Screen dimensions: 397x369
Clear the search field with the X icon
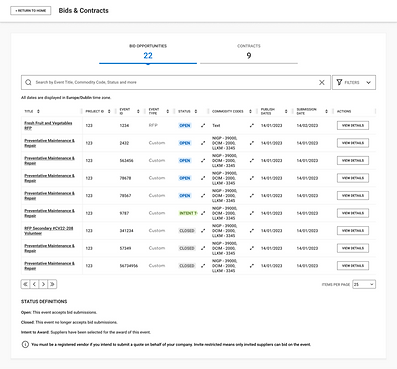[x=322, y=82]
